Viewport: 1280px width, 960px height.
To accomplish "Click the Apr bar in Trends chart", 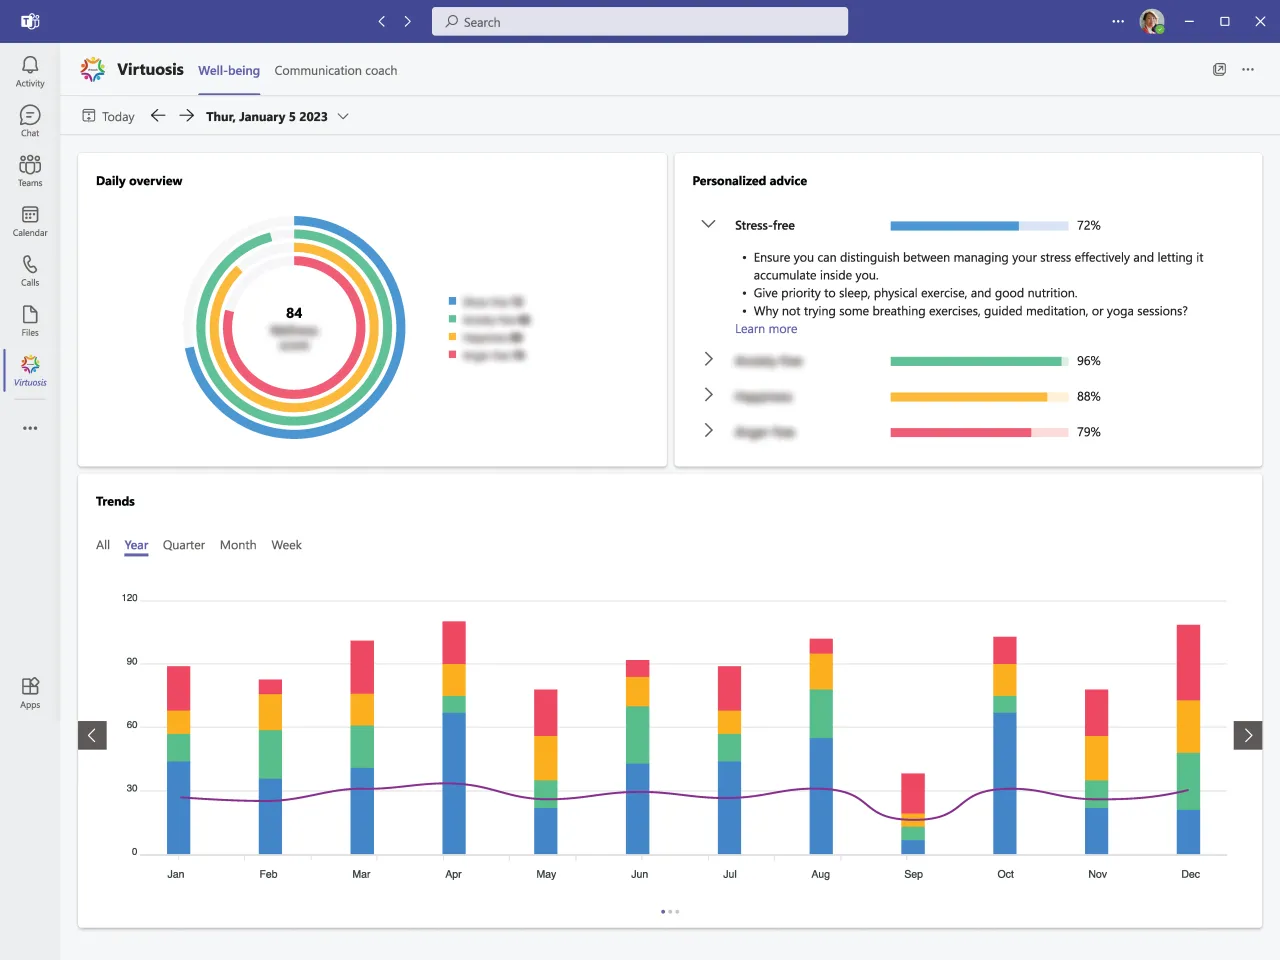I will point(454,738).
